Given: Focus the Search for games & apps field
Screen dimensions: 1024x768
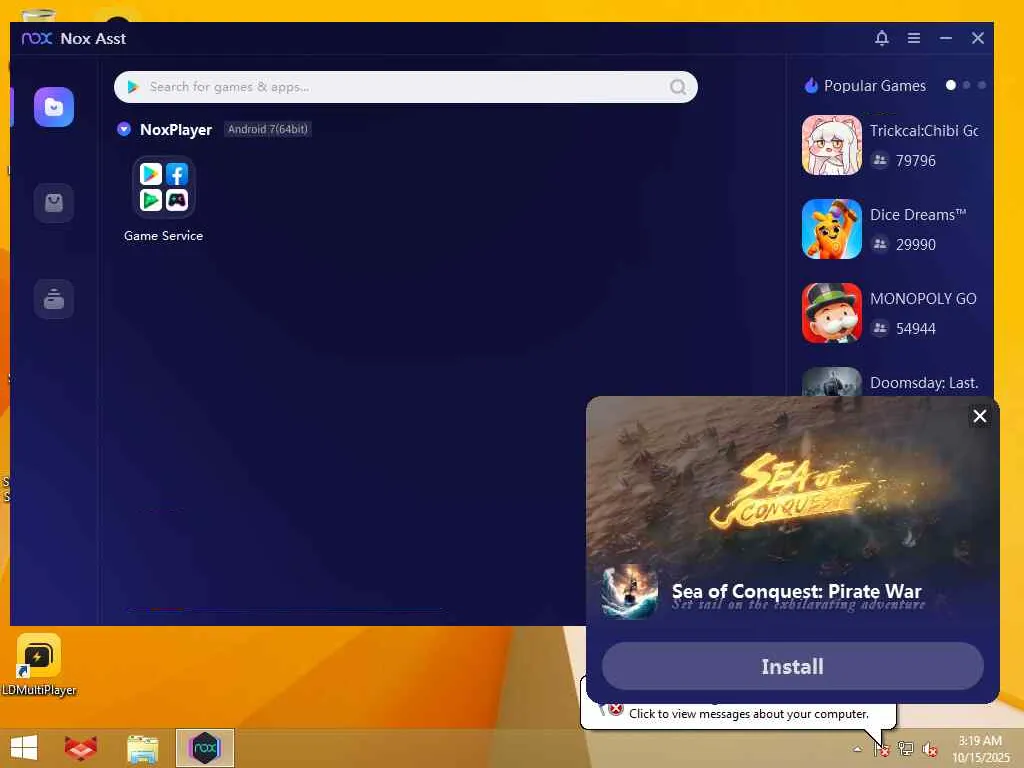Looking at the screenshot, I should pyautogui.click(x=406, y=87).
